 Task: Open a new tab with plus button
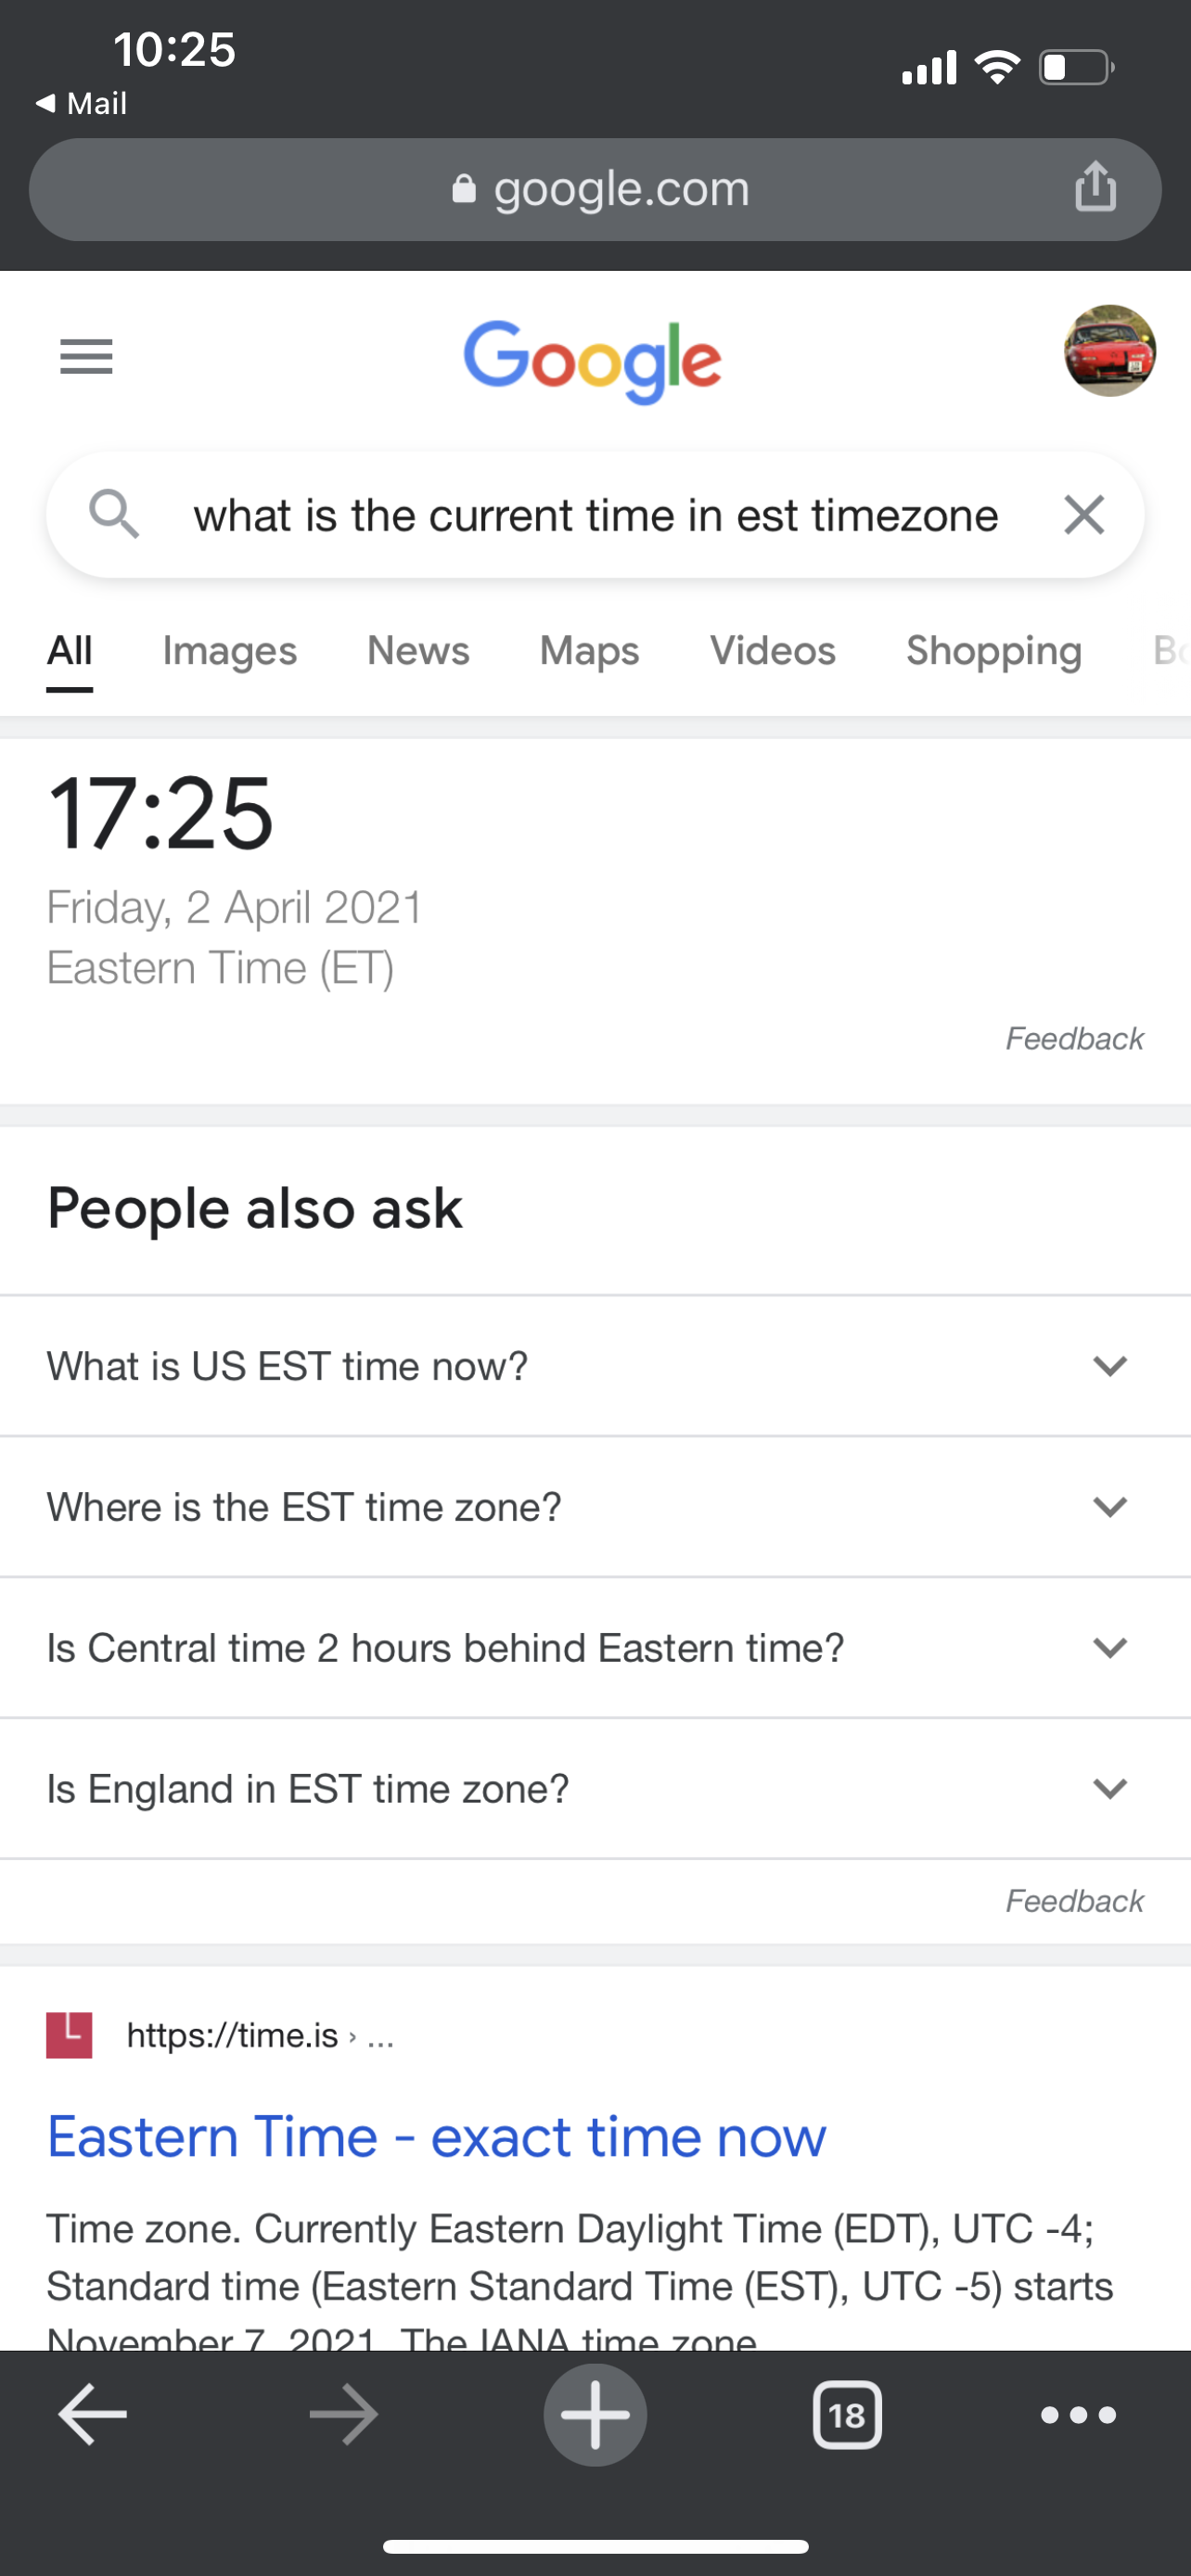[x=595, y=2414]
